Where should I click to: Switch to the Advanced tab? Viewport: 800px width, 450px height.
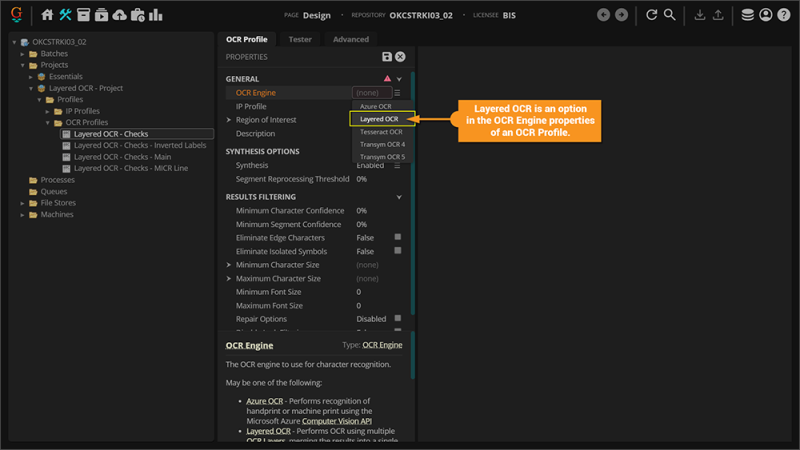(351, 39)
